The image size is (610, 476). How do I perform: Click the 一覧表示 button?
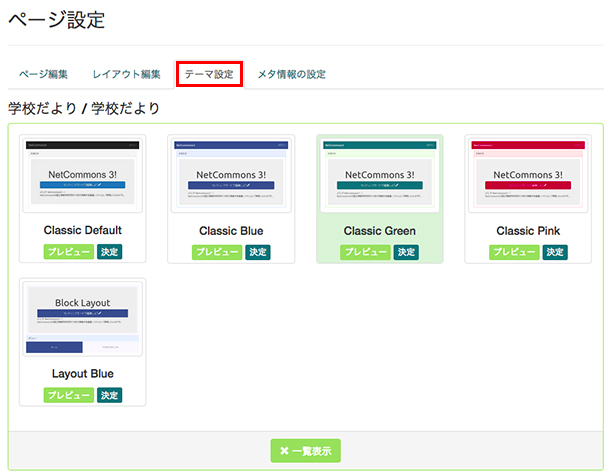click(x=305, y=451)
